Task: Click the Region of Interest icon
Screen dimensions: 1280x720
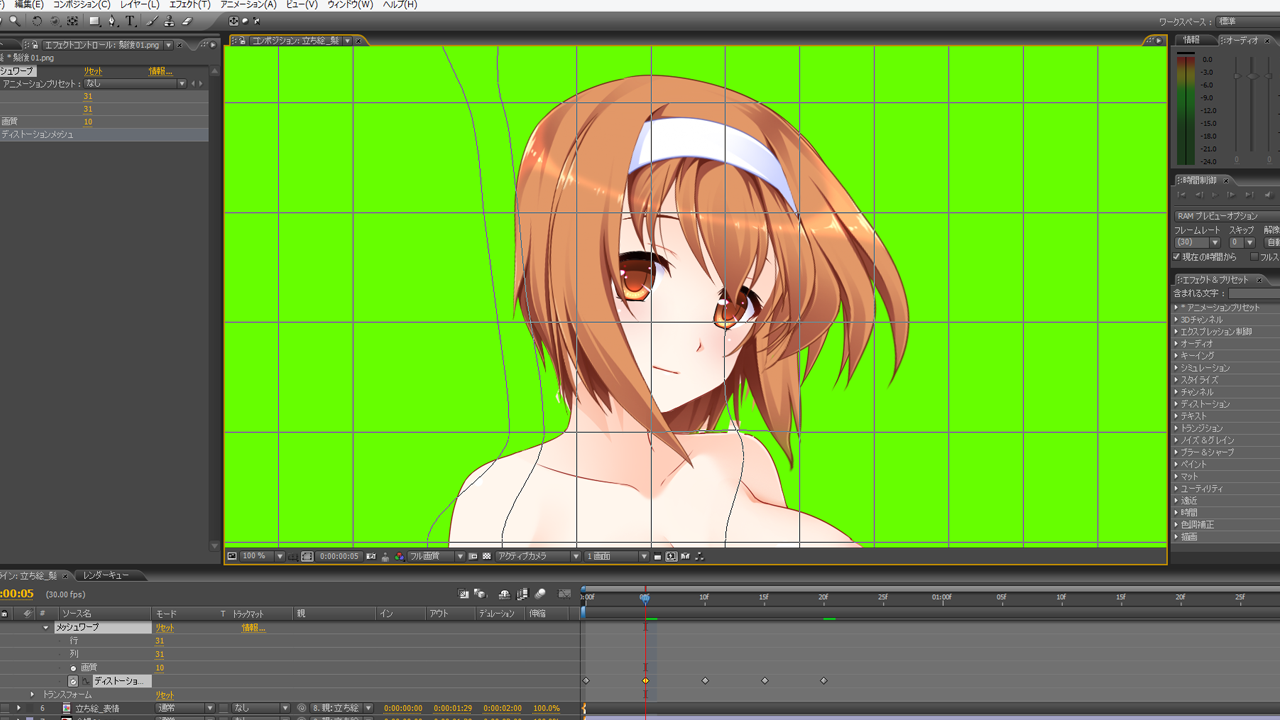Action: (472, 556)
